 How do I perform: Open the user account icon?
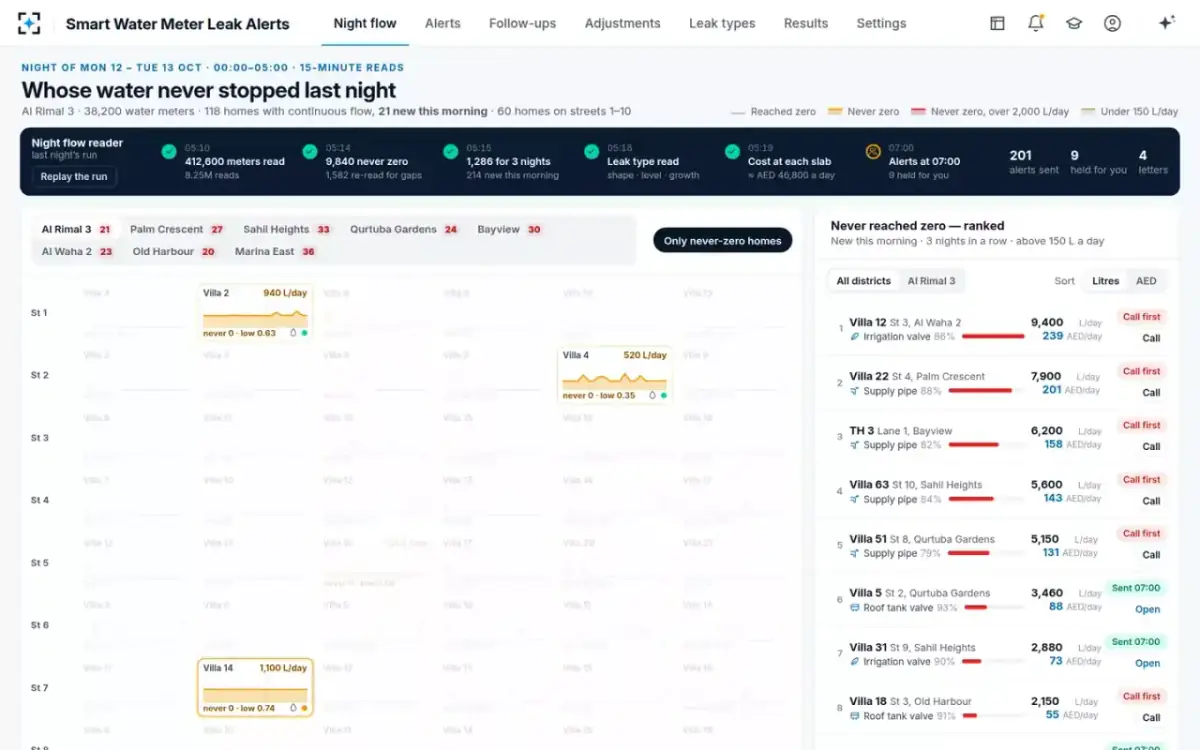pyautogui.click(x=1112, y=23)
